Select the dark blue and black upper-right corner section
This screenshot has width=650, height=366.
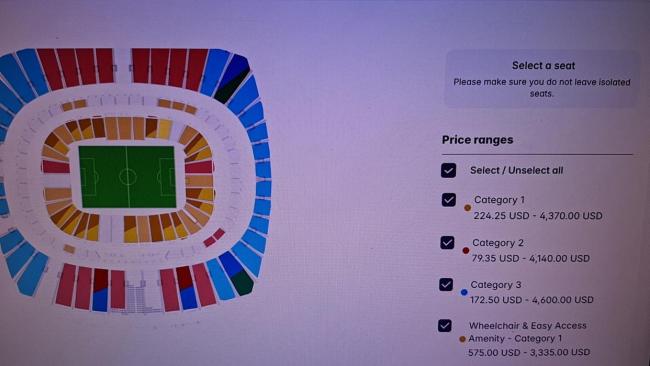click(x=233, y=78)
